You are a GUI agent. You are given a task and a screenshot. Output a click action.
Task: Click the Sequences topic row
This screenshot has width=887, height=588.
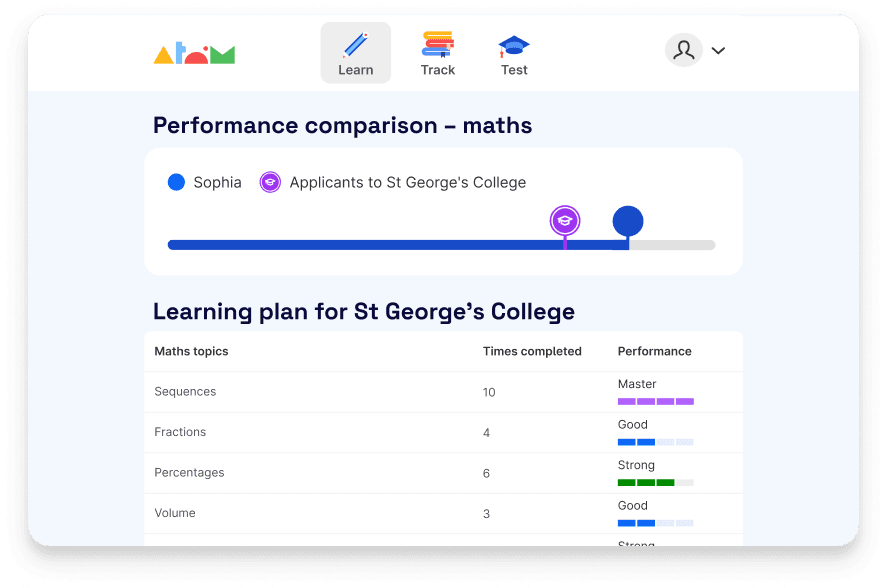pos(184,392)
